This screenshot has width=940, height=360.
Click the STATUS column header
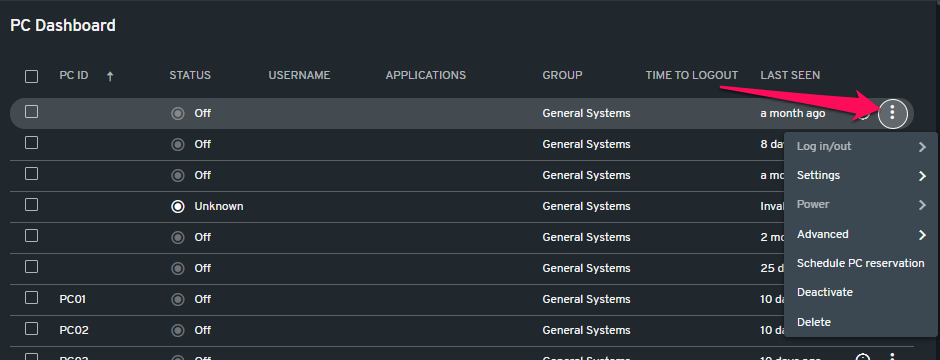tap(190, 75)
